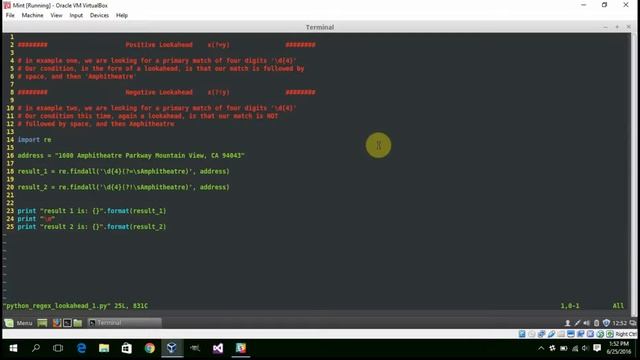The height and width of the screenshot is (360, 640).
Task: Click the Terminal window title bar
Action: coord(320,27)
